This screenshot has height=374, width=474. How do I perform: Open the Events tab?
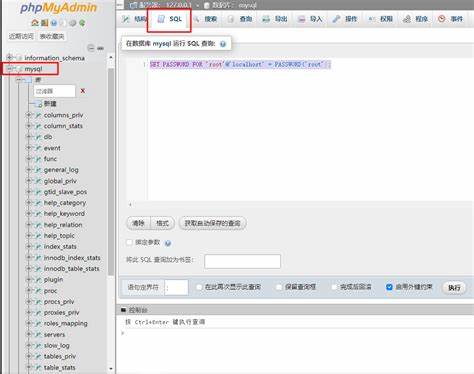point(451,19)
